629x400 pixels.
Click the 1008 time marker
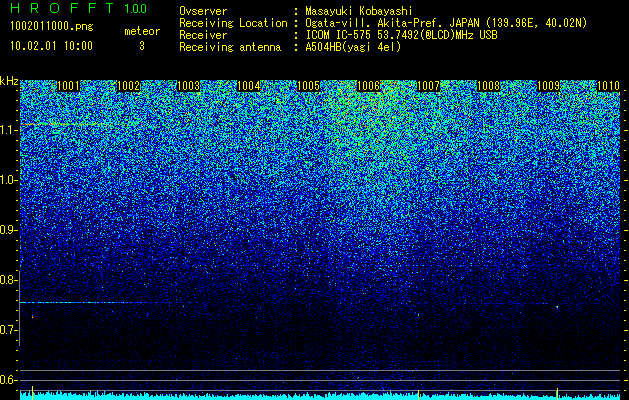click(489, 86)
